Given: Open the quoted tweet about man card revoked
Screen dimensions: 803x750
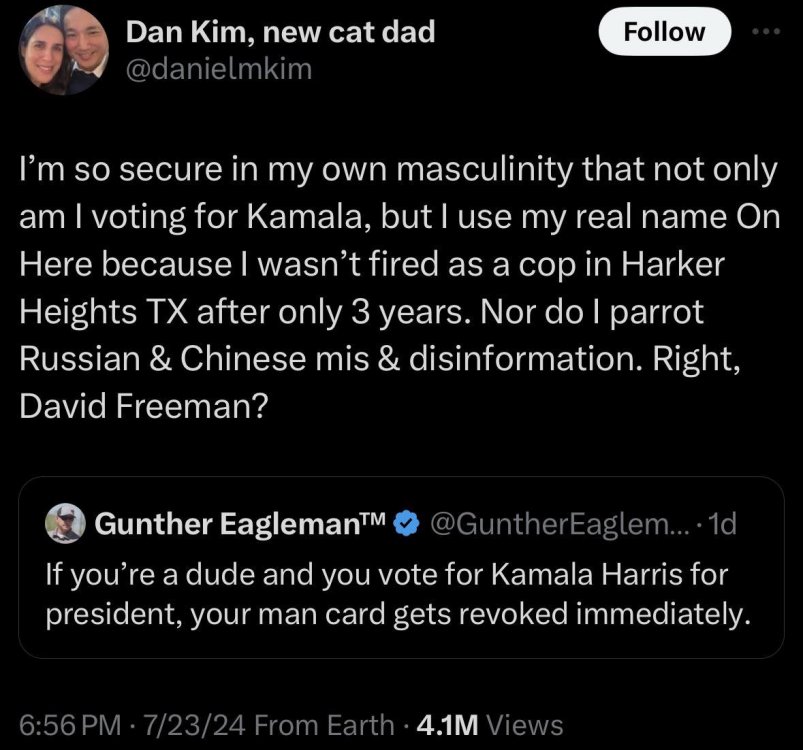Looking at the screenshot, I should click(x=399, y=593).
